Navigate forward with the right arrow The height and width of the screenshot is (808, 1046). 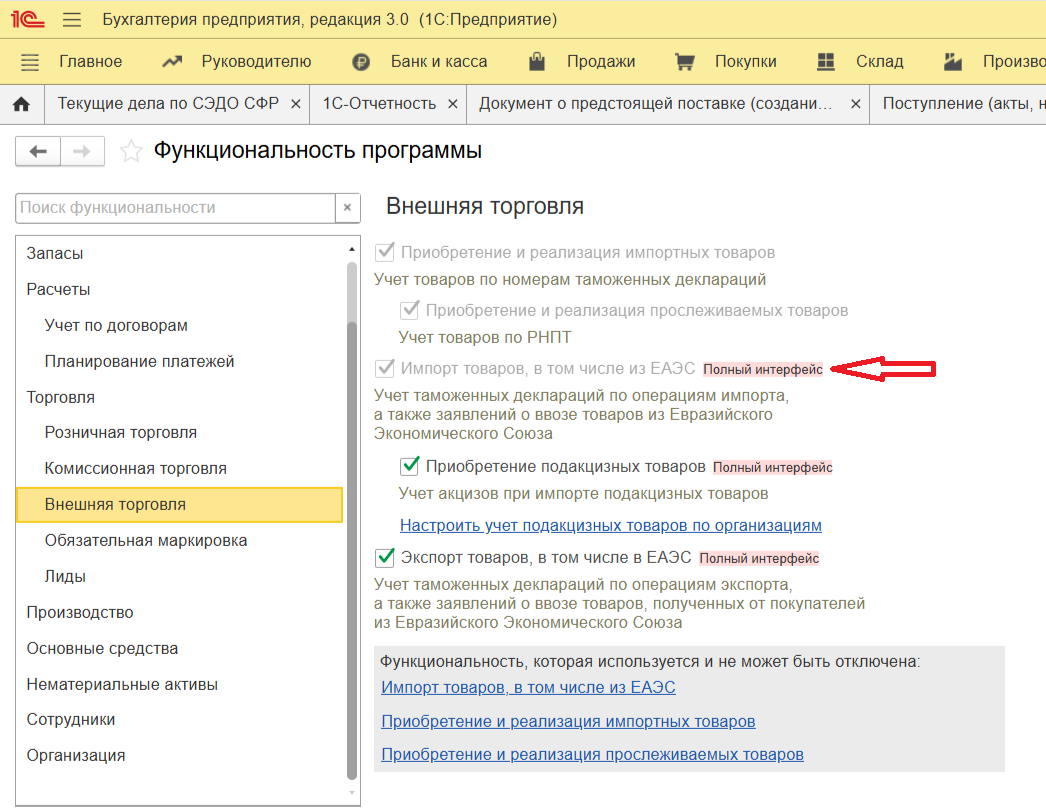pyautogui.click(x=82, y=151)
